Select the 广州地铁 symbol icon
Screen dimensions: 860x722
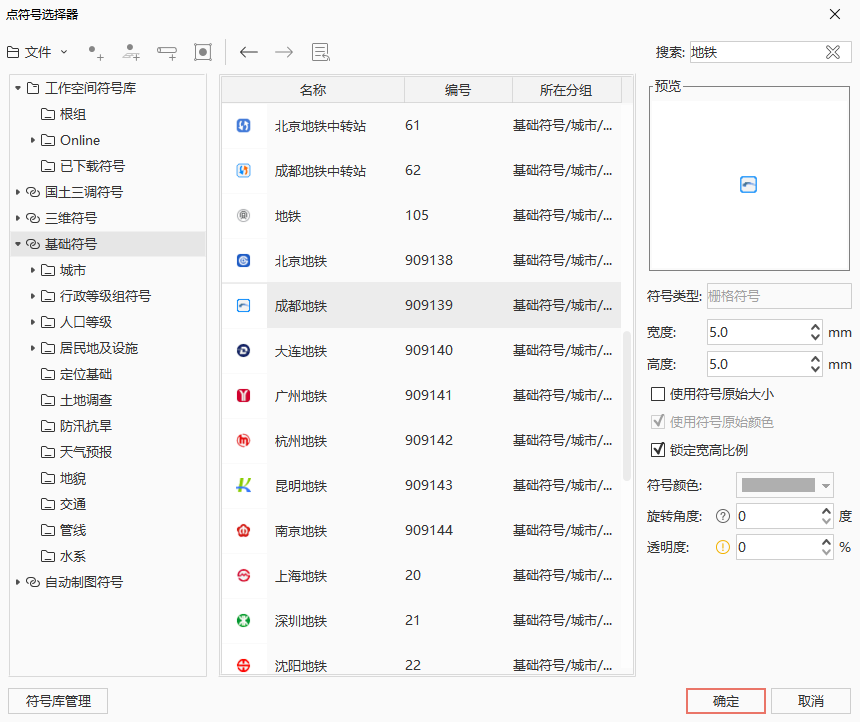tap(243, 396)
